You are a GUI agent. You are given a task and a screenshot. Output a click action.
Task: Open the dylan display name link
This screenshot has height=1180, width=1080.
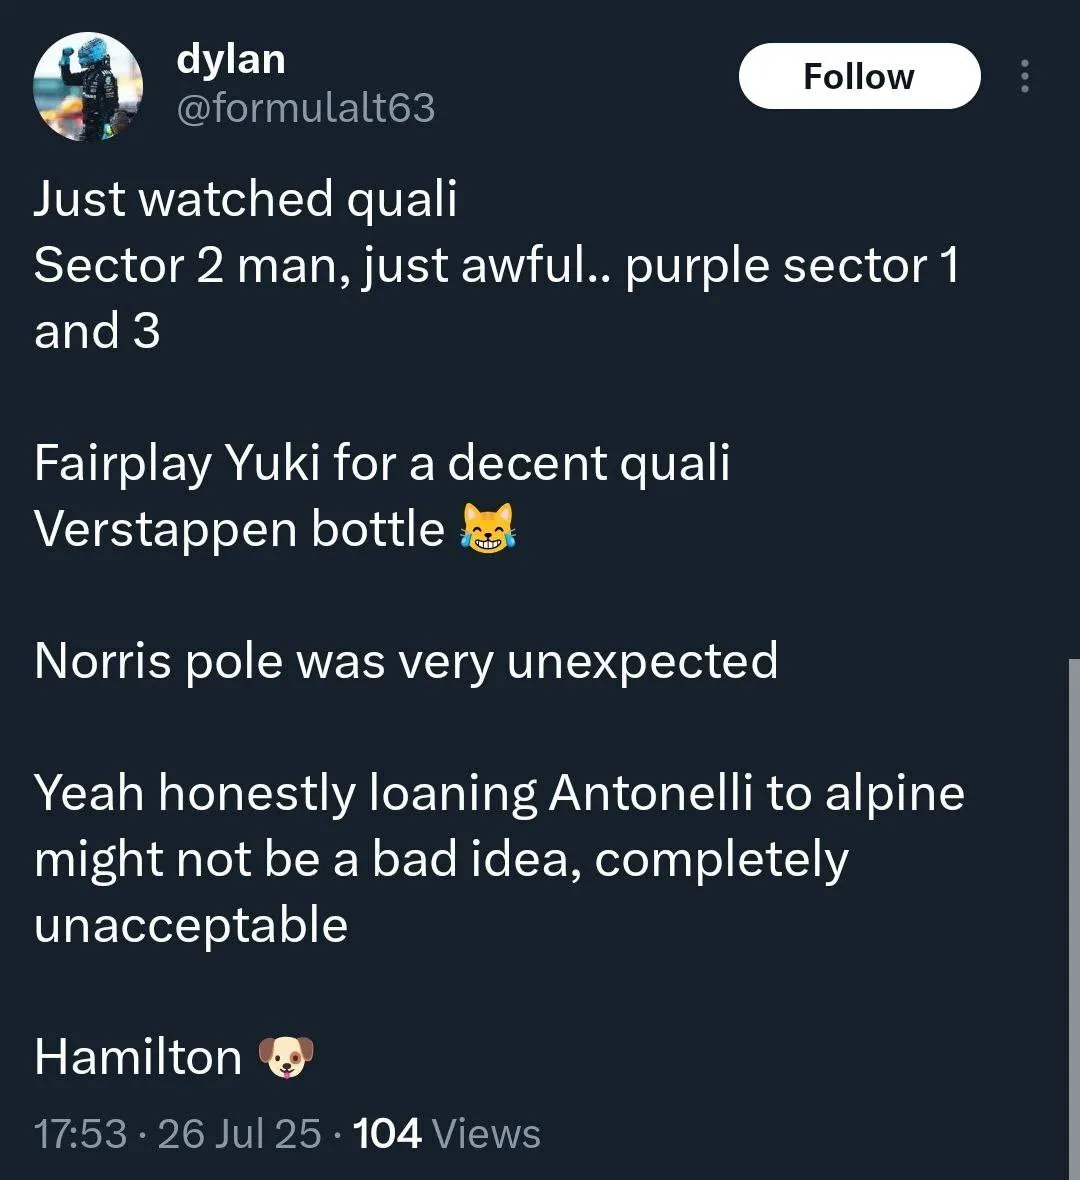click(231, 59)
